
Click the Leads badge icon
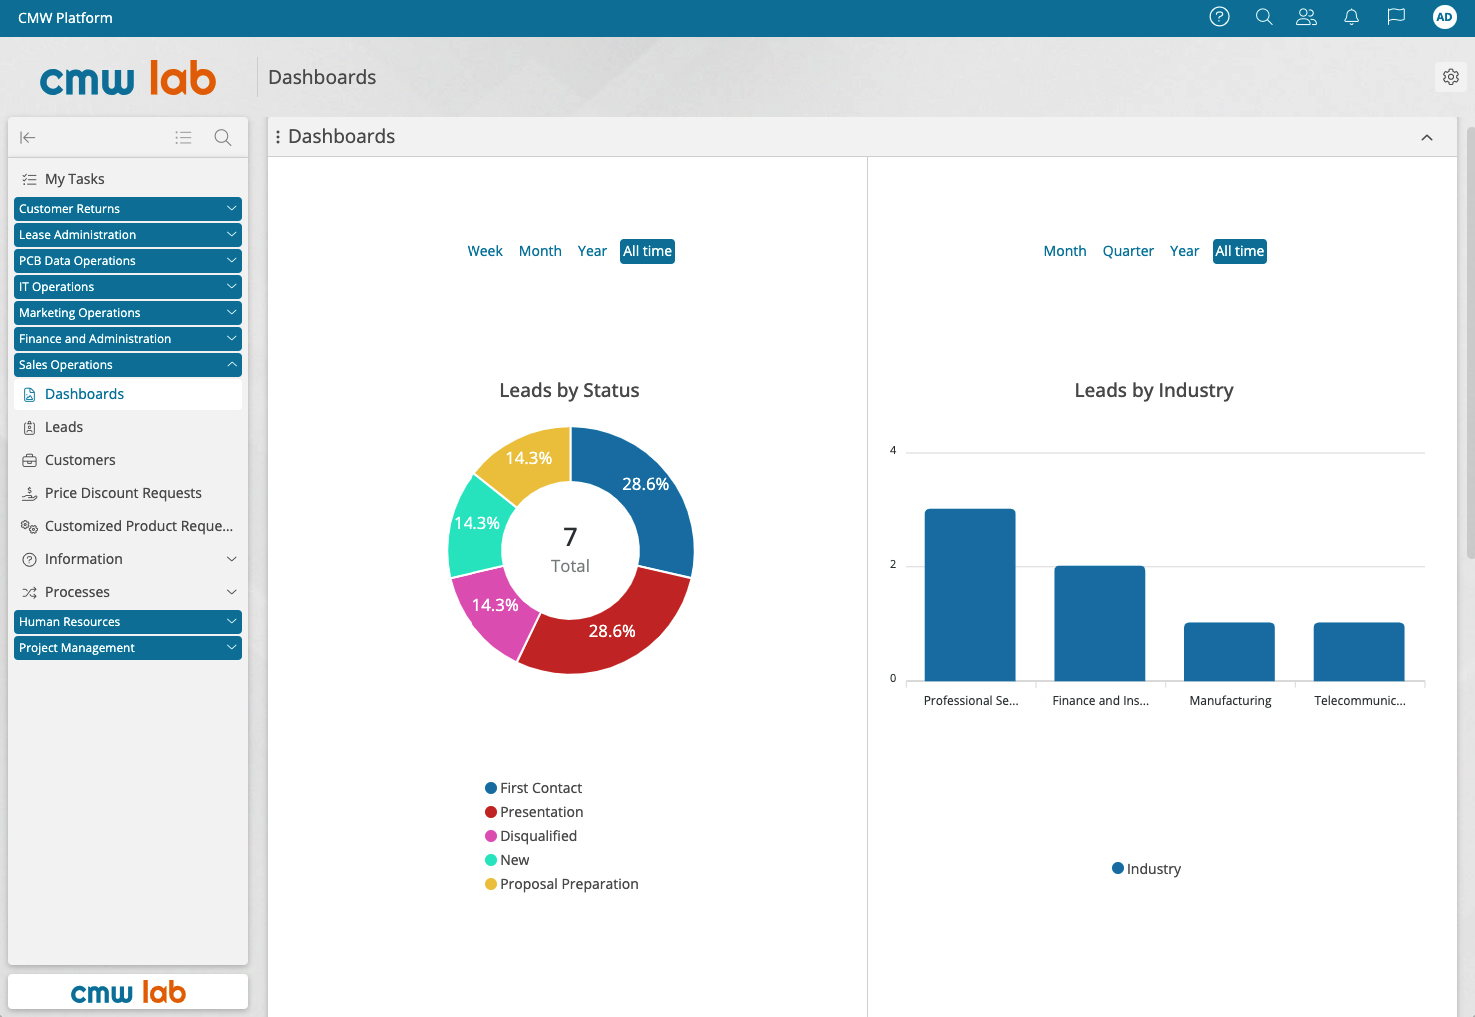pyautogui.click(x=29, y=428)
